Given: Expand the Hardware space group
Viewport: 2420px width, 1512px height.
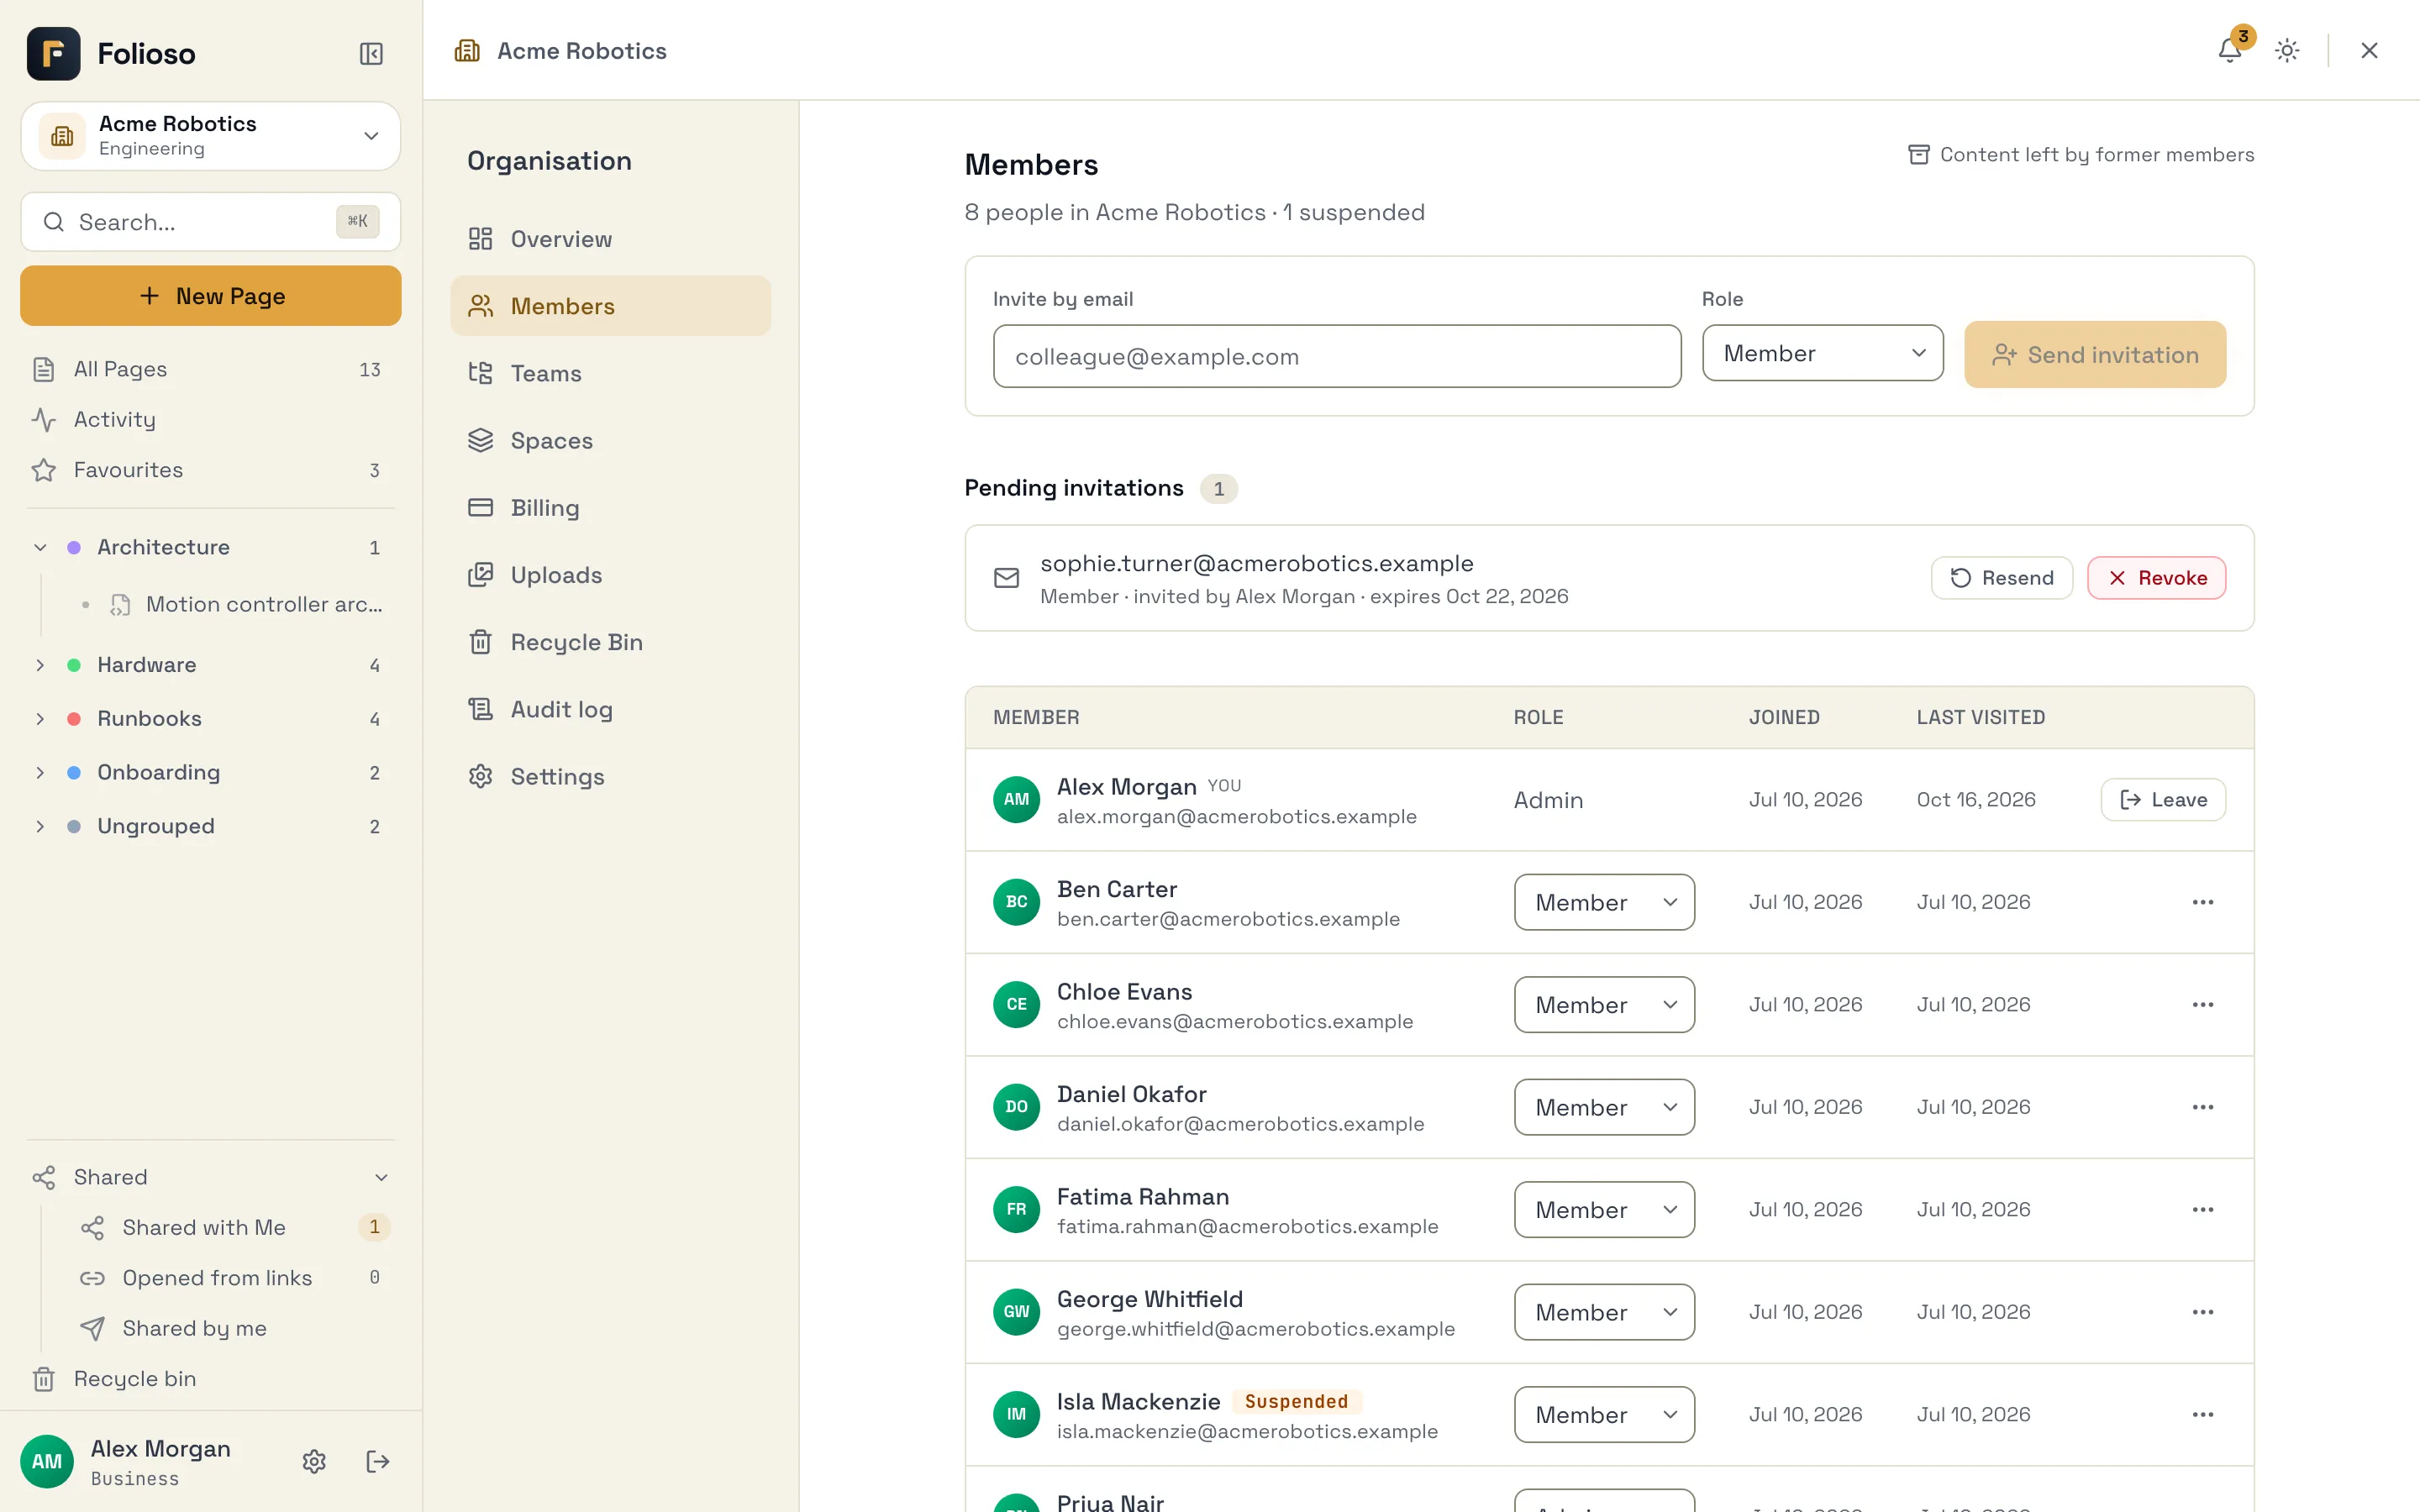Looking at the screenshot, I should pyautogui.click(x=40, y=665).
